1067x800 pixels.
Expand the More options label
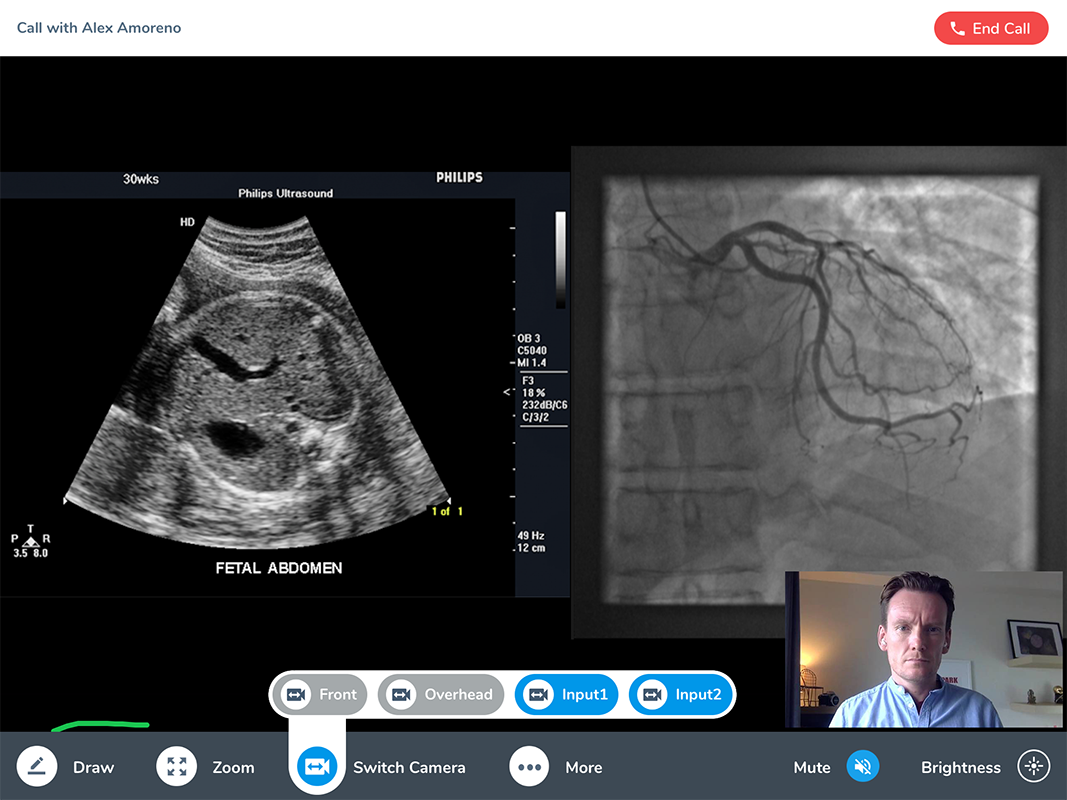click(x=583, y=768)
